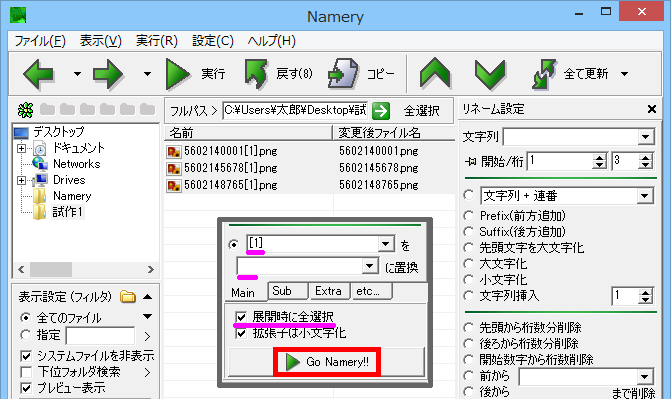671x399 pixels.
Task: Click the コピー copy icon
Action: [x=342, y=74]
